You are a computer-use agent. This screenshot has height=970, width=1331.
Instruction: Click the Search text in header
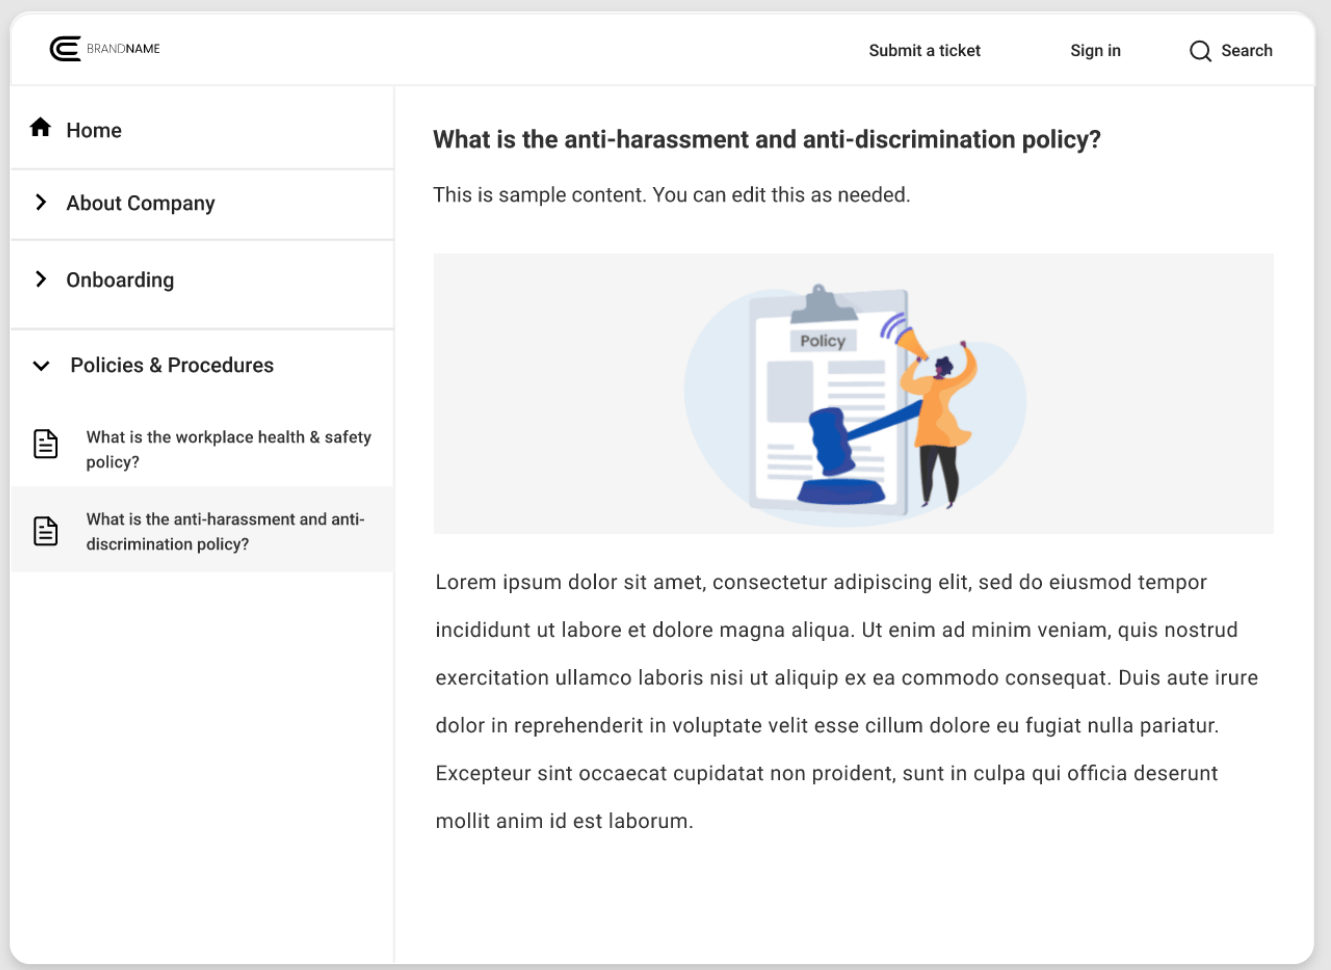pos(1246,51)
